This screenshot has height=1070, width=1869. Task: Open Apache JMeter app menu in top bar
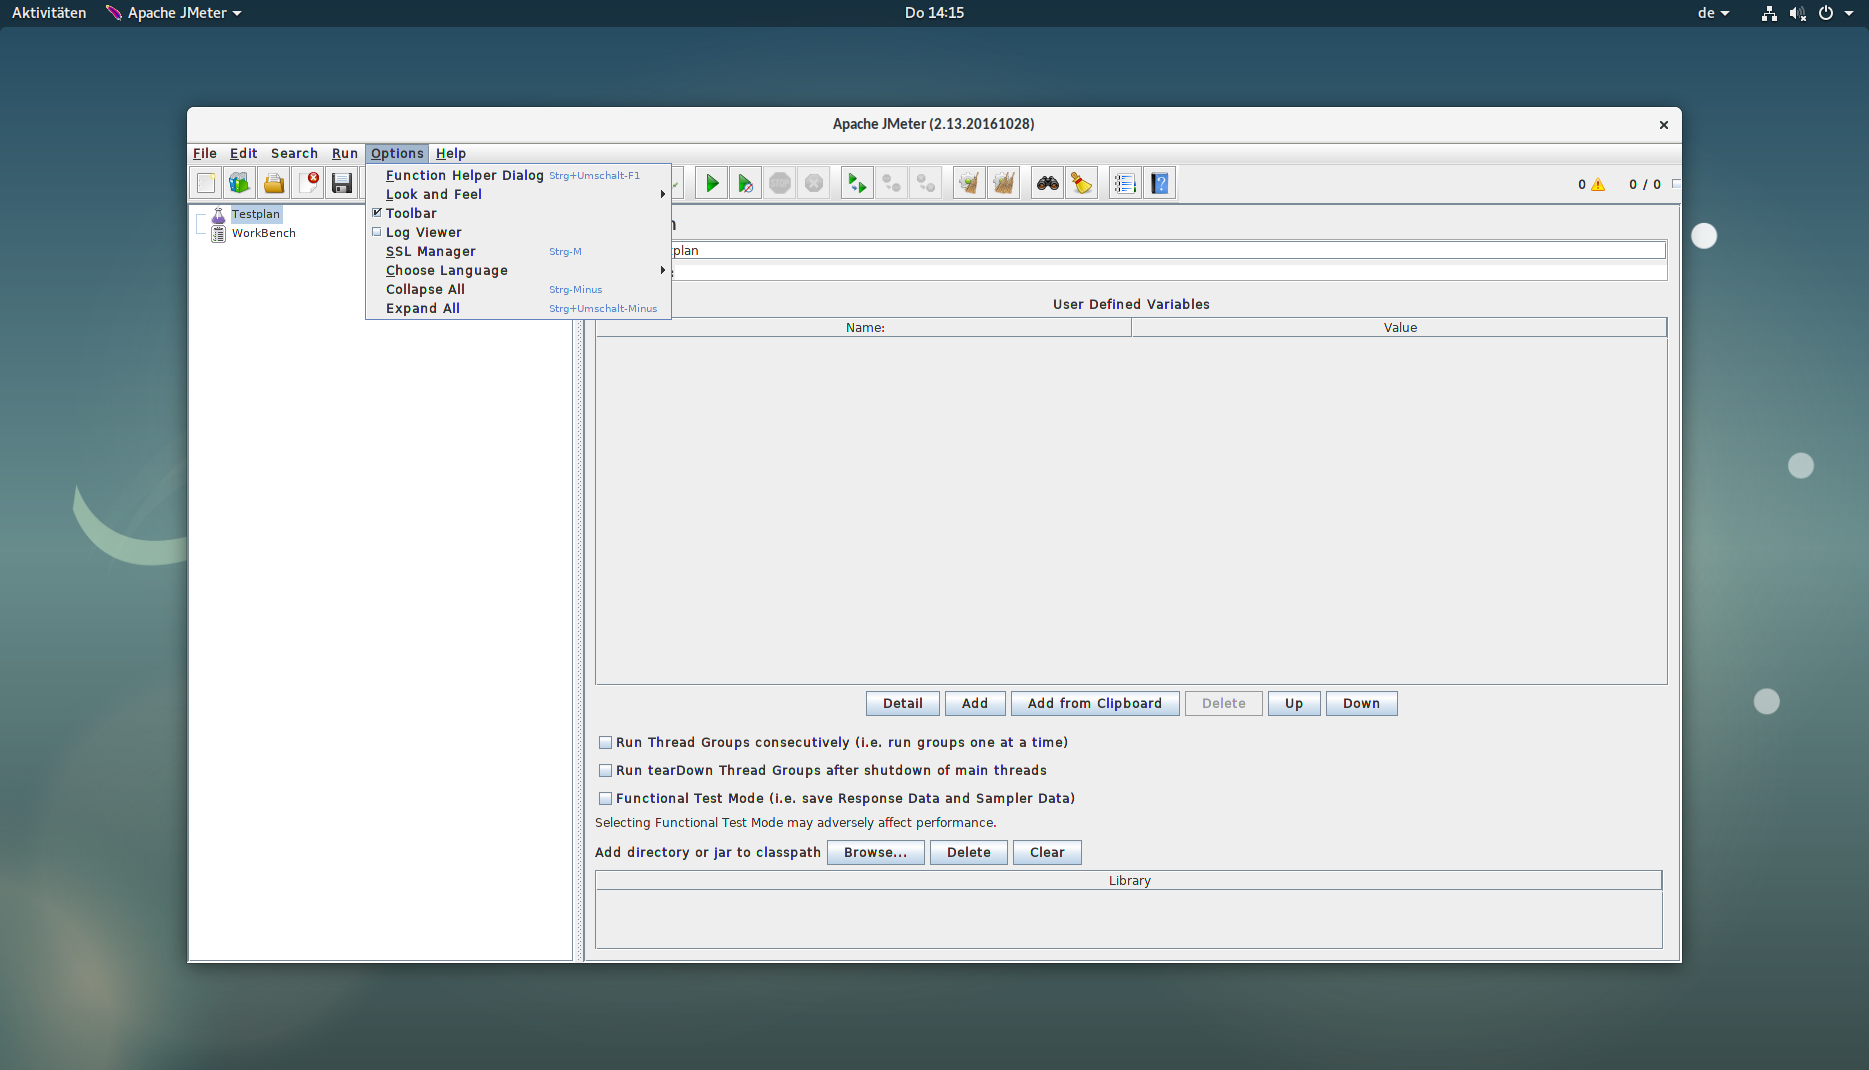pyautogui.click(x=174, y=13)
